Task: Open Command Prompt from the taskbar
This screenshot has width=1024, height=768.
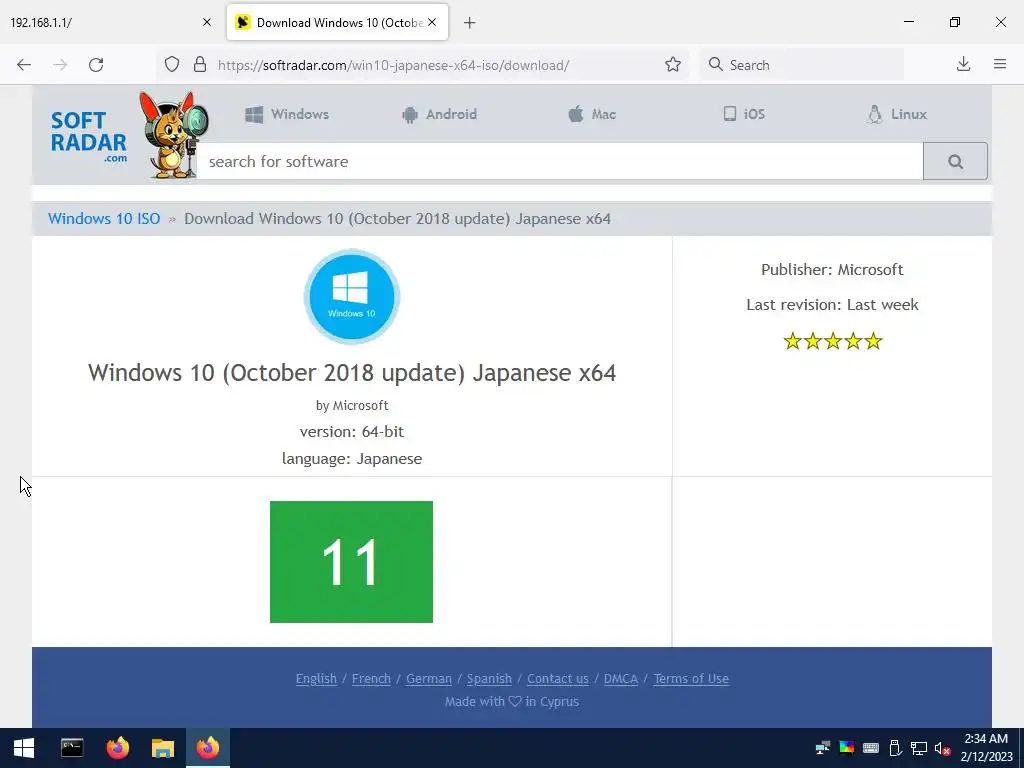Action: [x=72, y=748]
